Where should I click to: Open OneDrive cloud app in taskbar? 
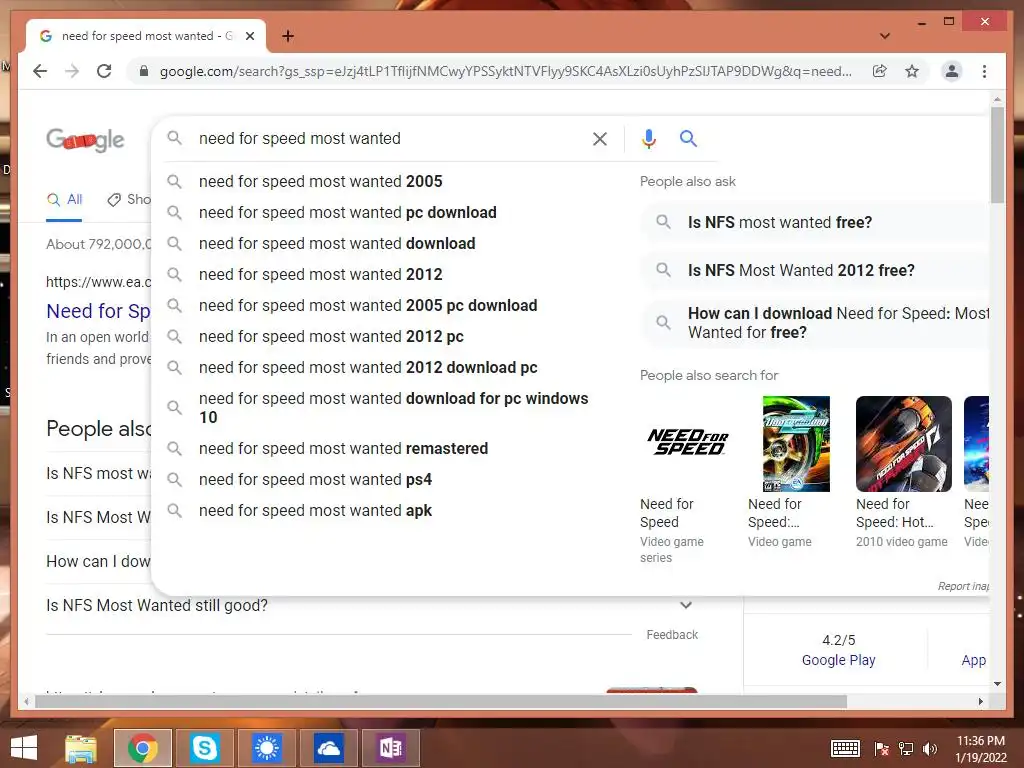click(x=328, y=748)
